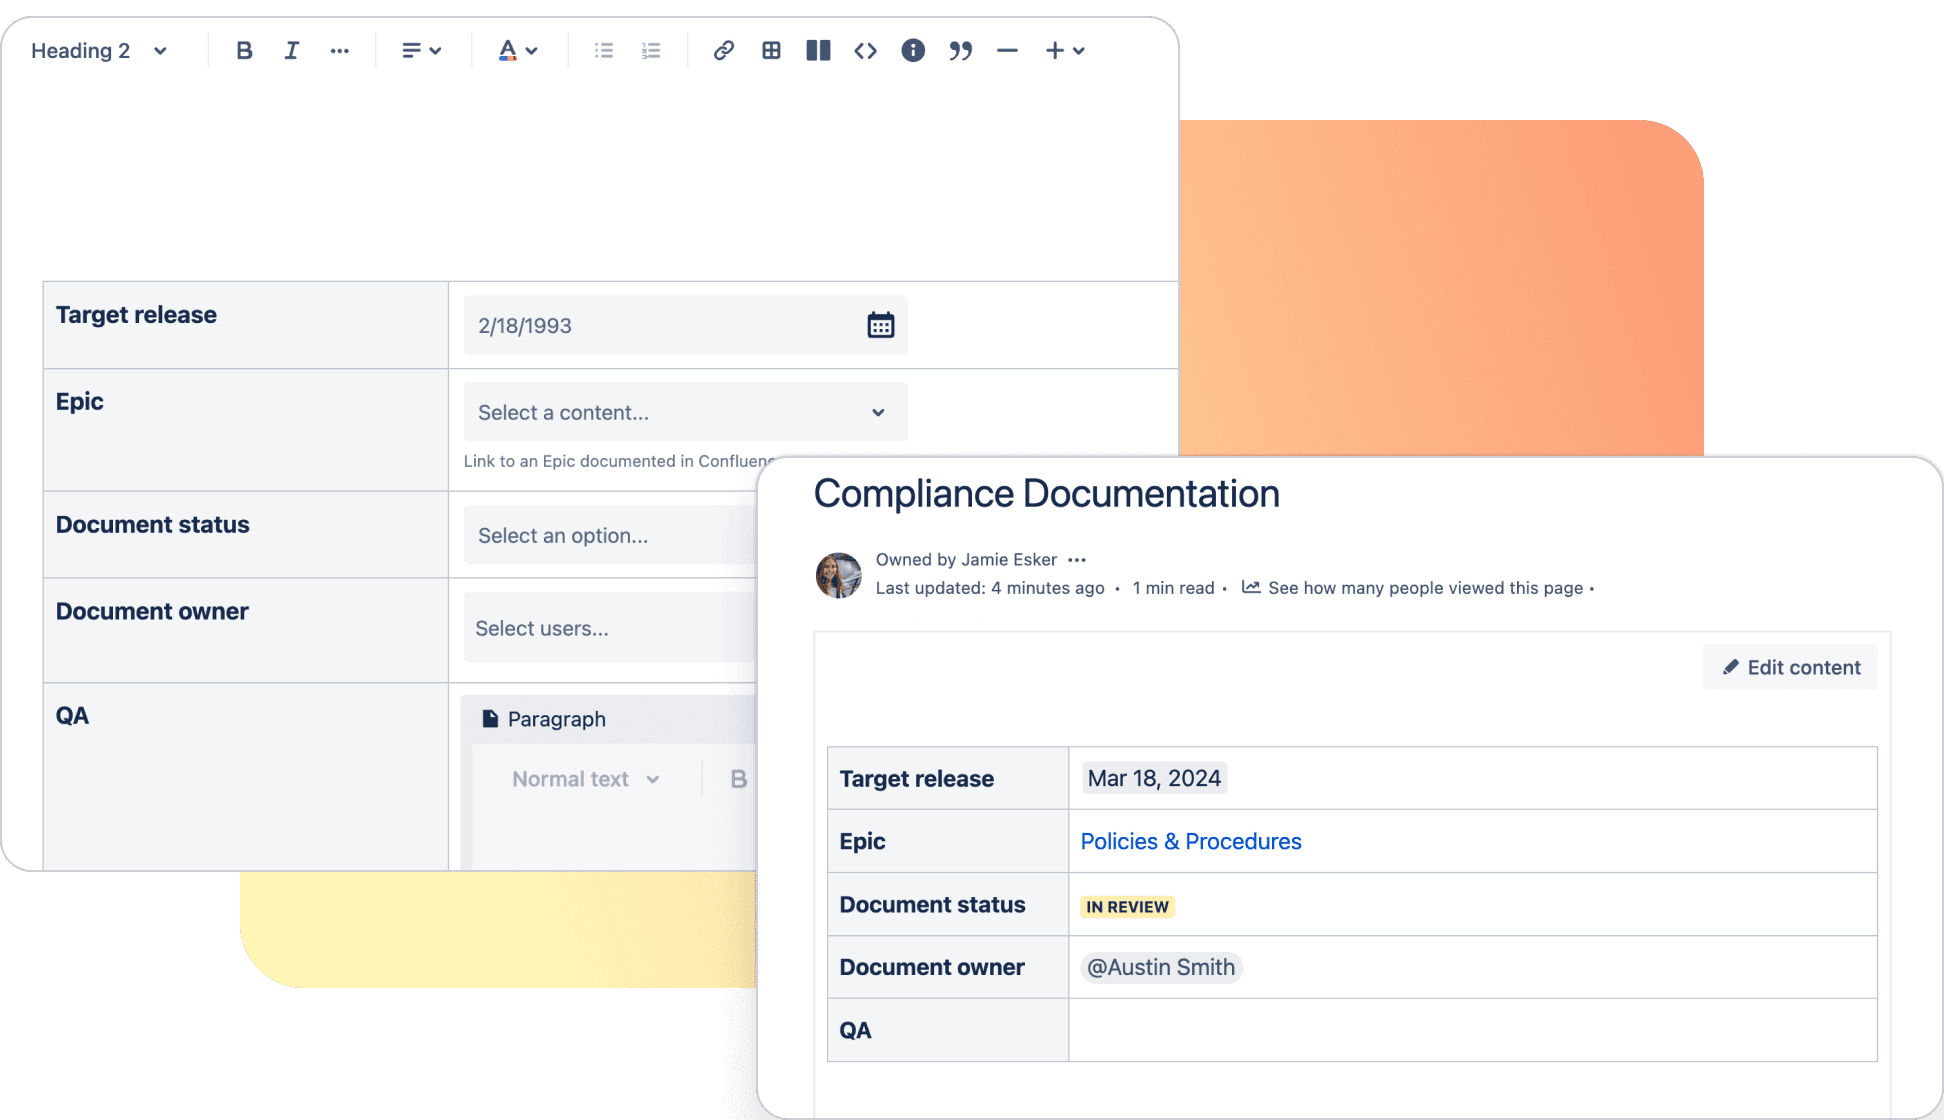The height and width of the screenshot is (1120, 1944).
Task: Insert a link
Action: [x=723, y=50]
